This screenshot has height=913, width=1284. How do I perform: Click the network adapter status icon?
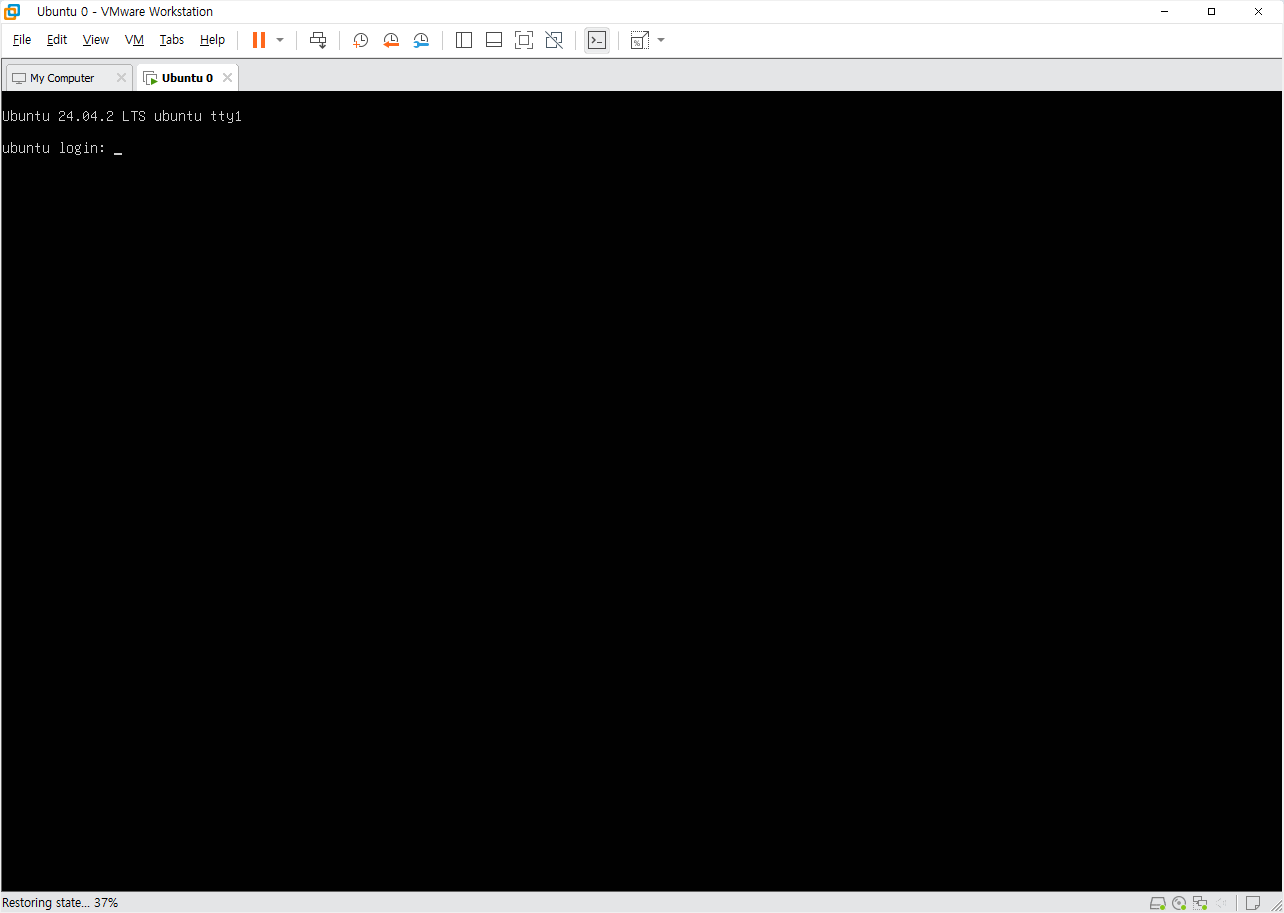coord(1200,904)
